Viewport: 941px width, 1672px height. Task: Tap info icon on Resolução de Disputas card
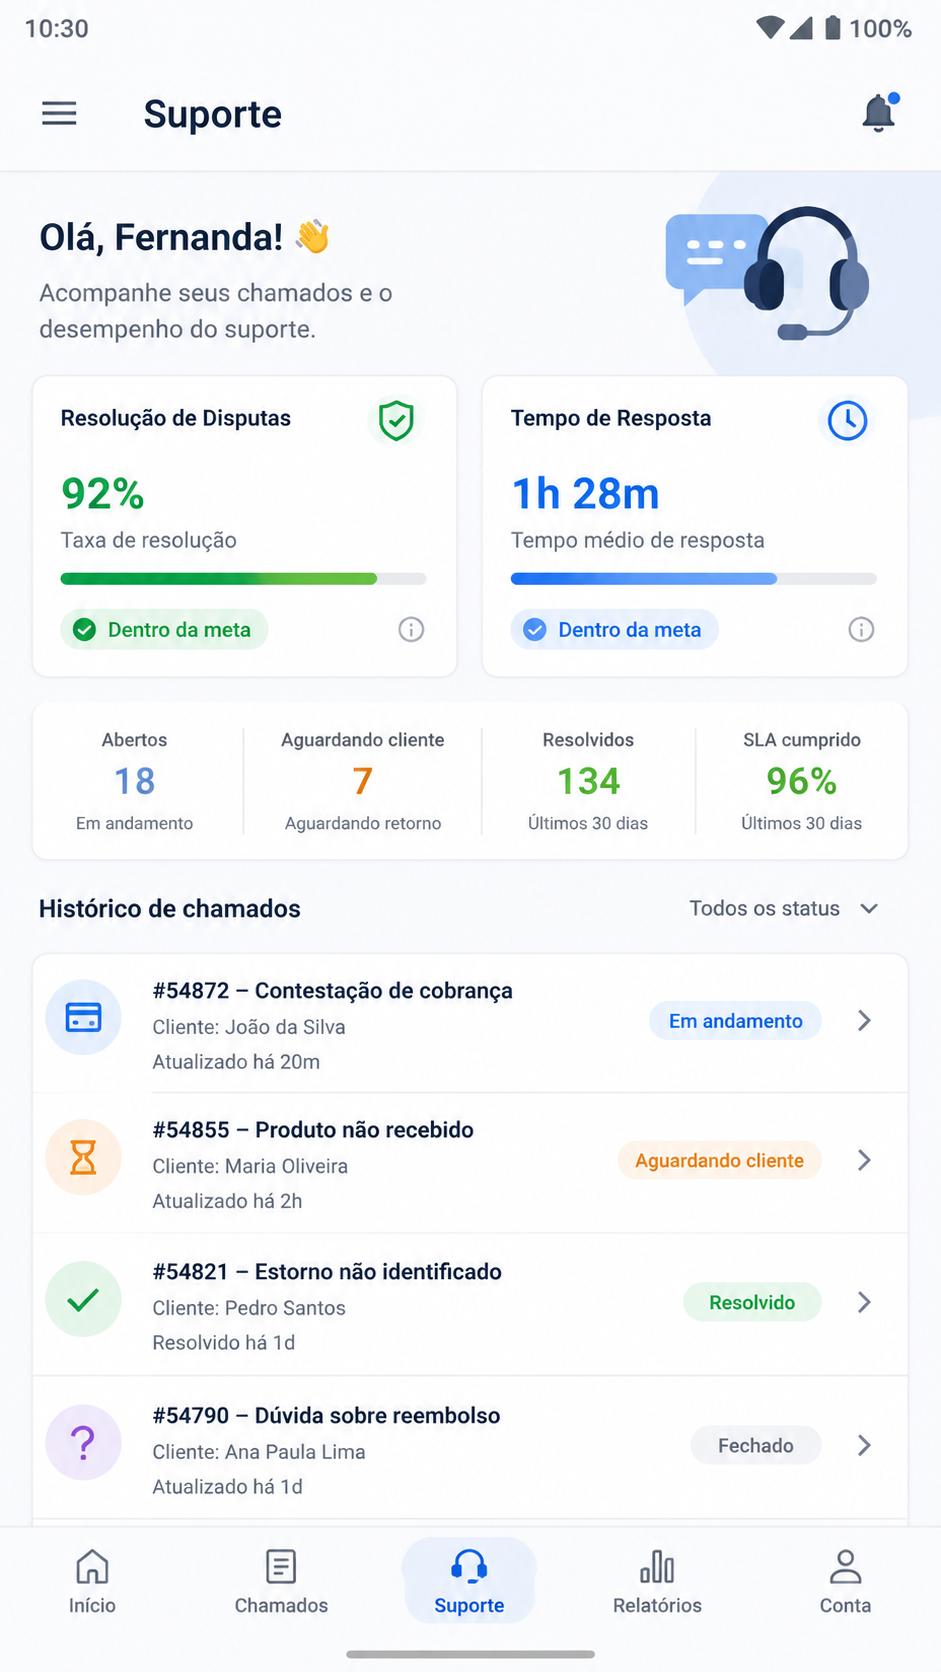tap(411, 629)
